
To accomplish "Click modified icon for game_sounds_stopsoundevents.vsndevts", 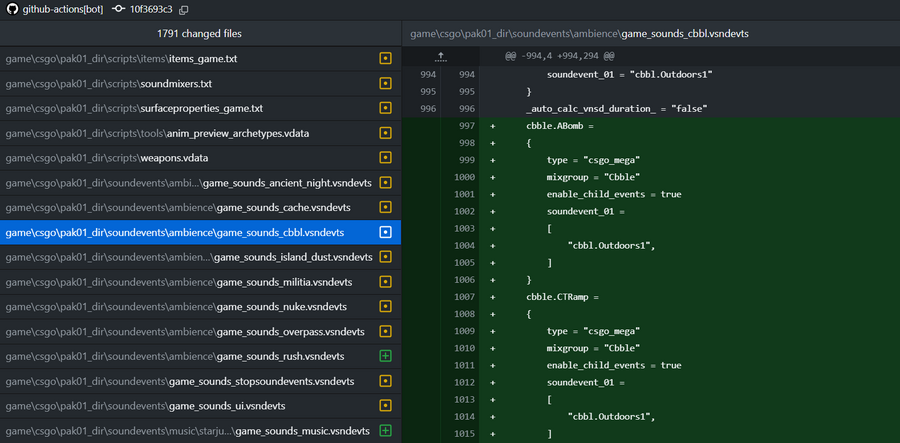I will pyautogui.click(x=386, y=381).
